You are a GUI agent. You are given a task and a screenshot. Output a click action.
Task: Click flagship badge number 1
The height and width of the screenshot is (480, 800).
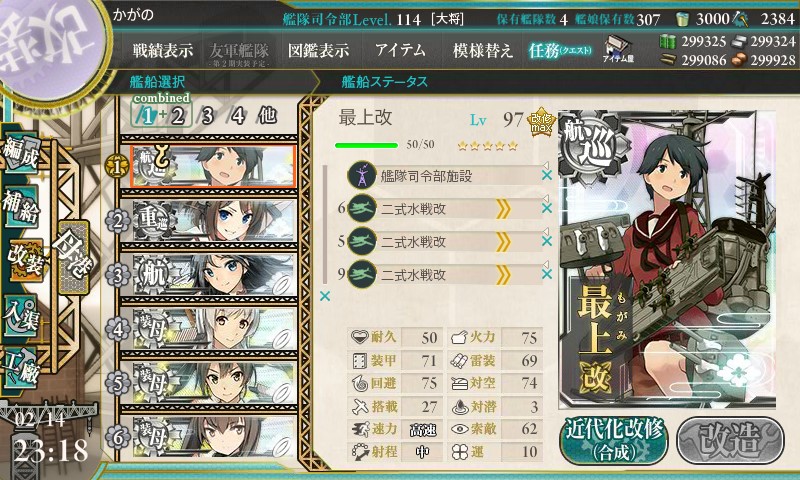(116, 167)
